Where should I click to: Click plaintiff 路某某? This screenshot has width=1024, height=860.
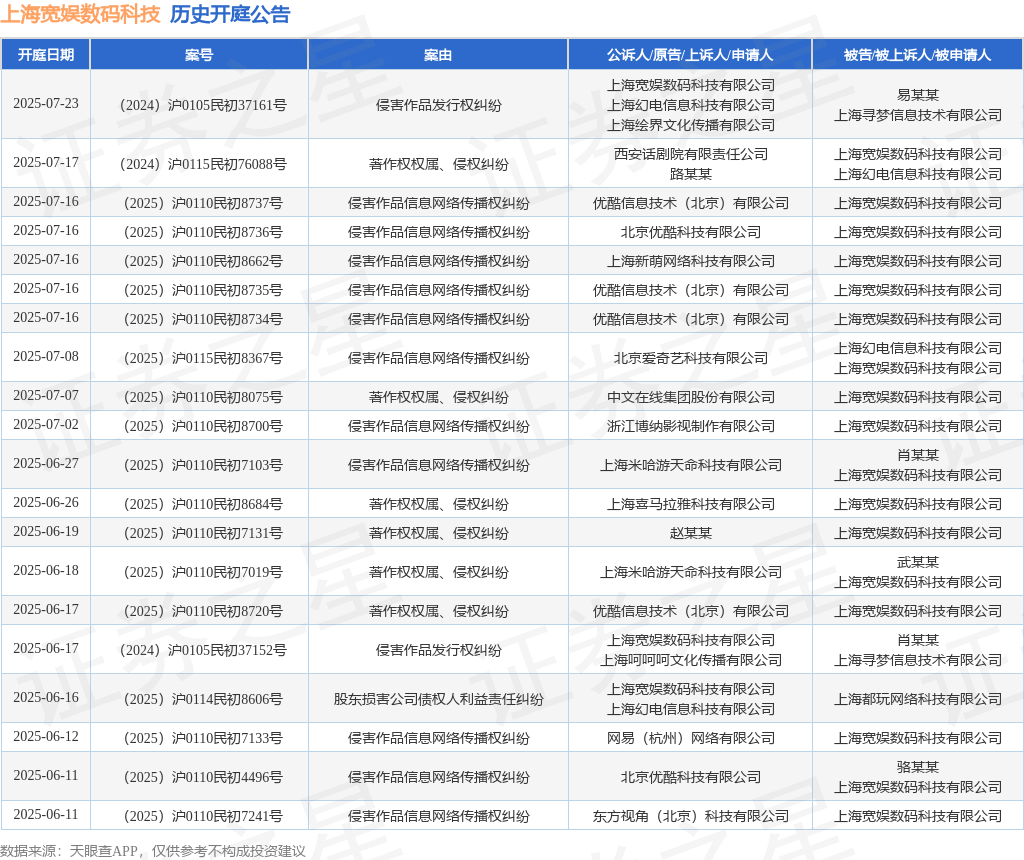pyautogui.click(x=691, y=174)
